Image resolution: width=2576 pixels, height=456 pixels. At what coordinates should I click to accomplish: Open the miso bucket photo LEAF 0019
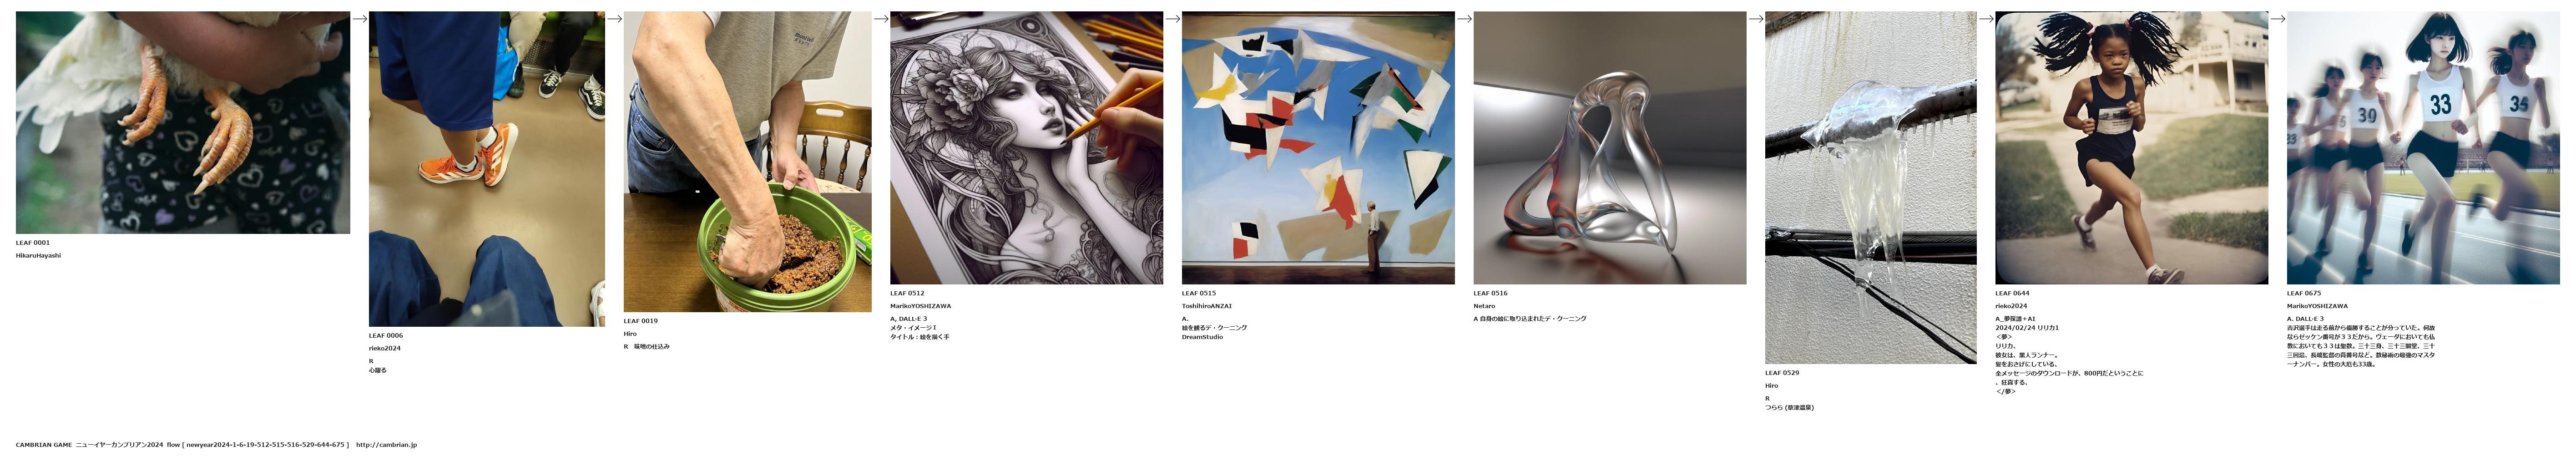[748, 162]
